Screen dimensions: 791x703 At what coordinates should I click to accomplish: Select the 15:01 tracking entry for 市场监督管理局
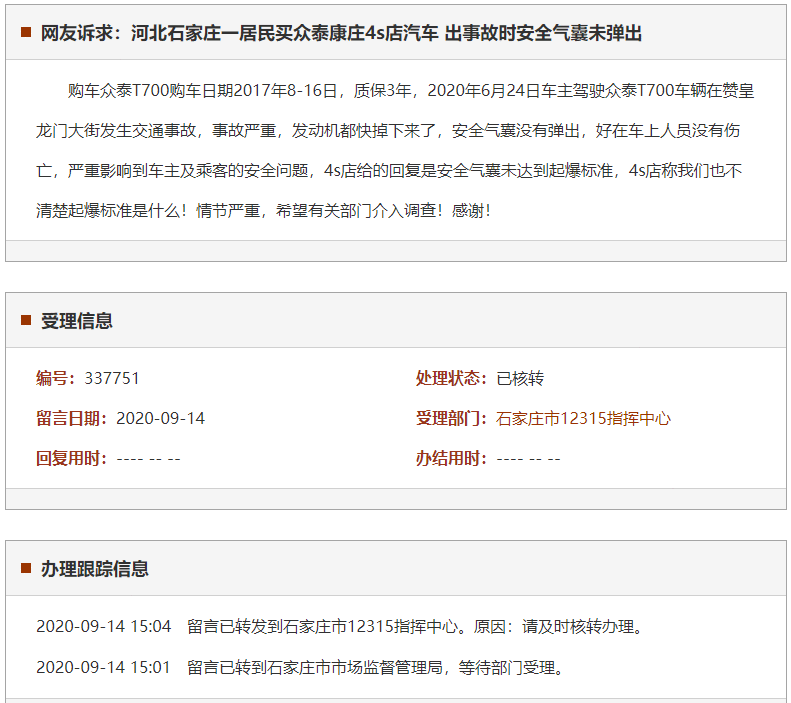pos(375,667)
